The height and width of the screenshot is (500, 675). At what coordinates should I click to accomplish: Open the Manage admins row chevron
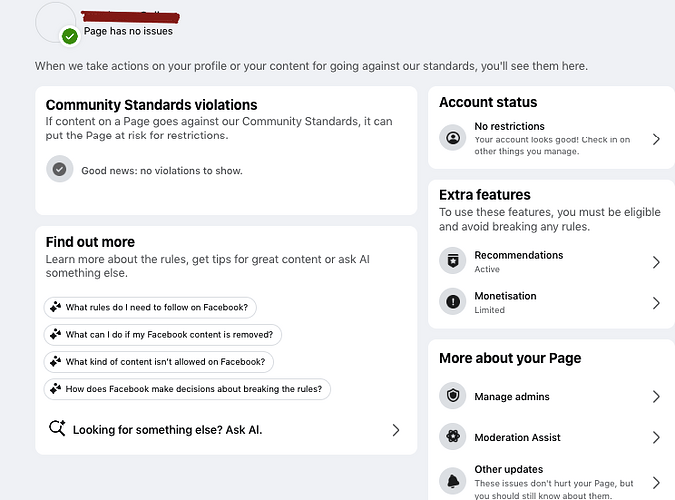coord(656,397)
